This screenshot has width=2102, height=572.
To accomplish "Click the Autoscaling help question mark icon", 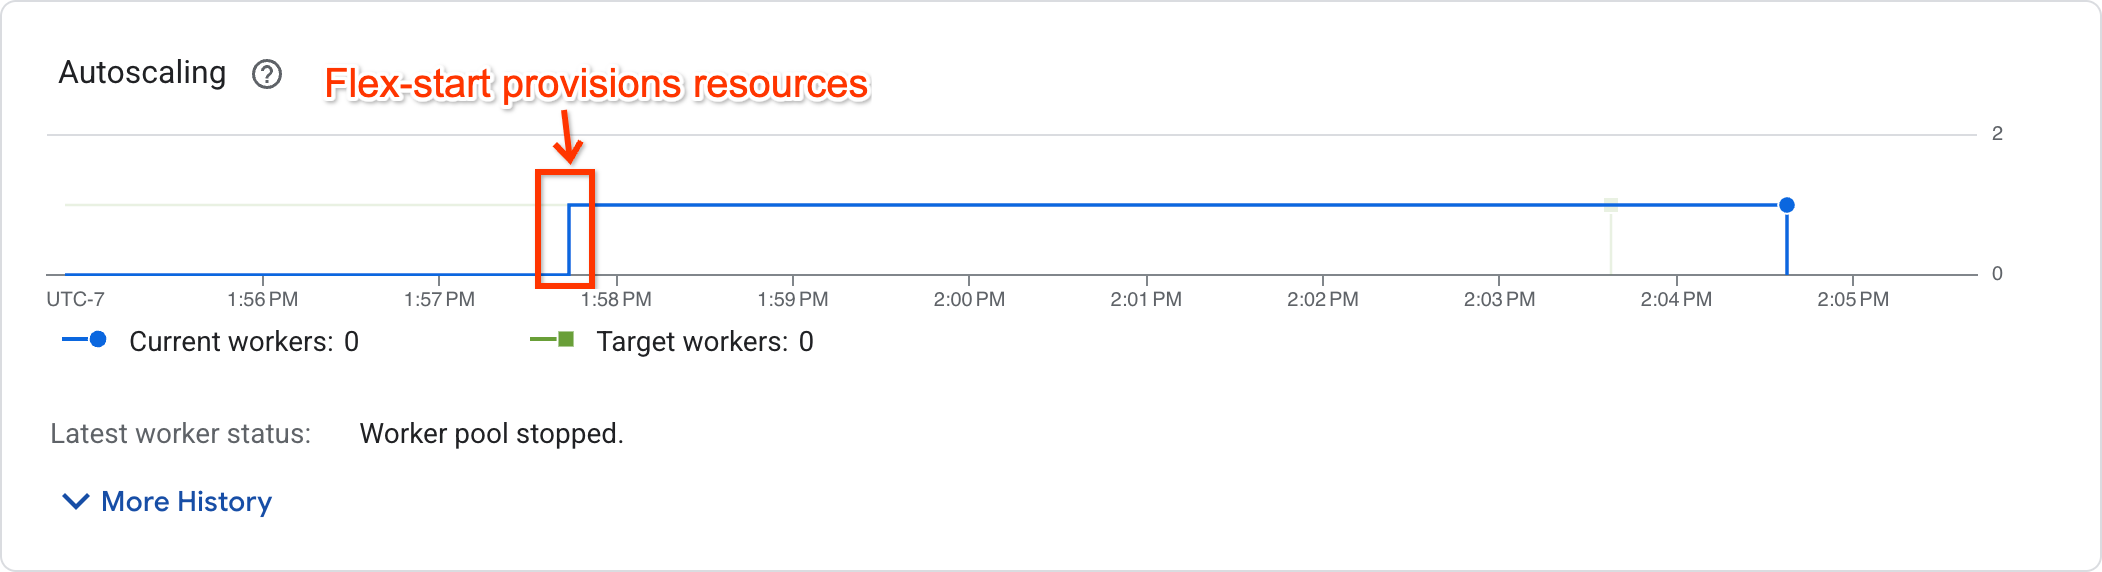I will [267, 74].
